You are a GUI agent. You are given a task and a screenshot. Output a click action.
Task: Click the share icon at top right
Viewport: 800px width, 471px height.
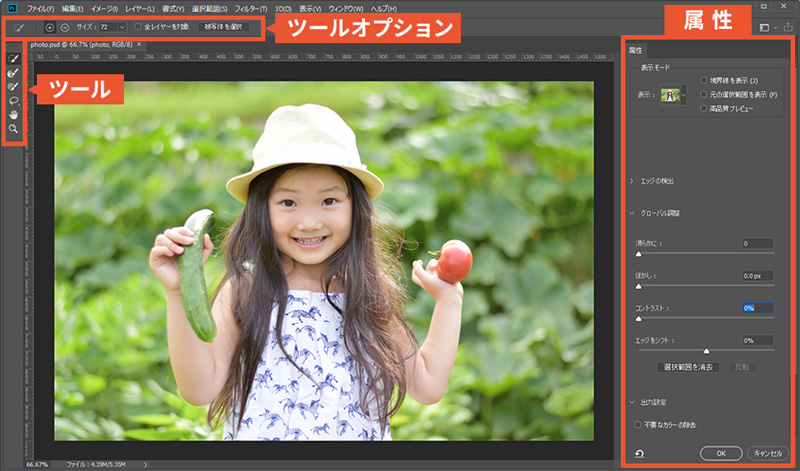click(x=789, y=27)
